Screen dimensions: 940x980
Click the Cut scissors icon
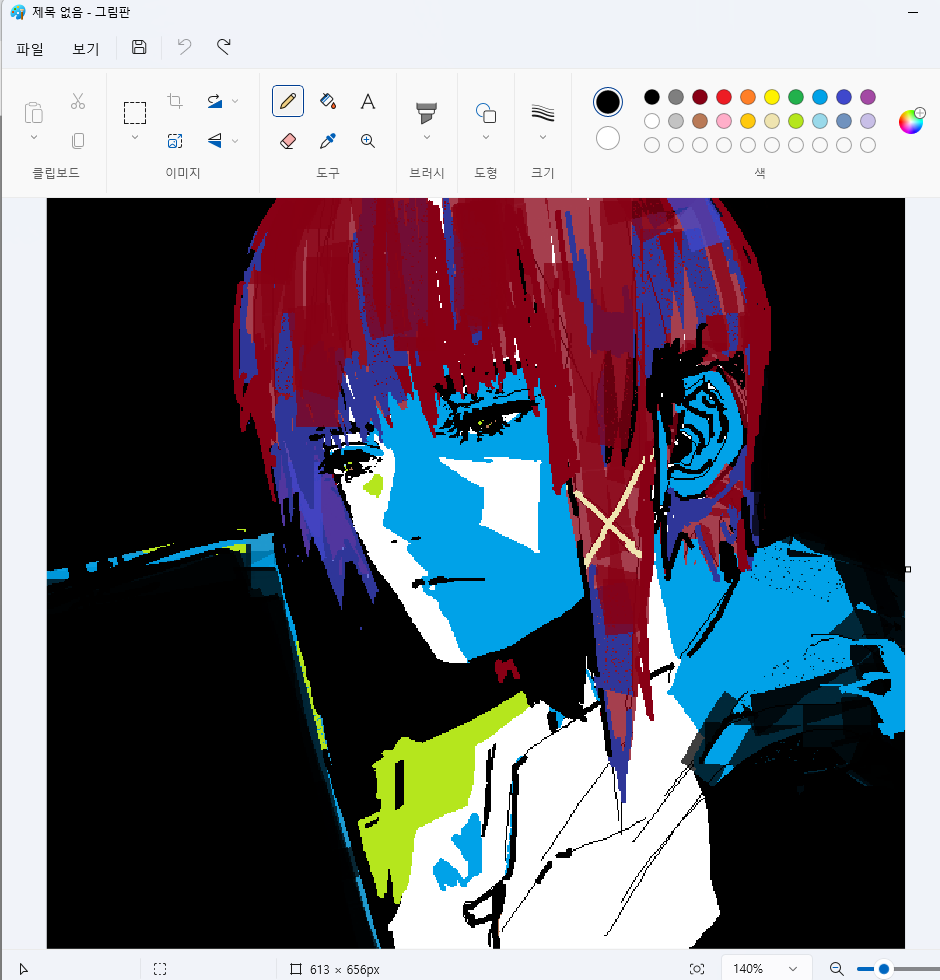(x=78, y=101)
